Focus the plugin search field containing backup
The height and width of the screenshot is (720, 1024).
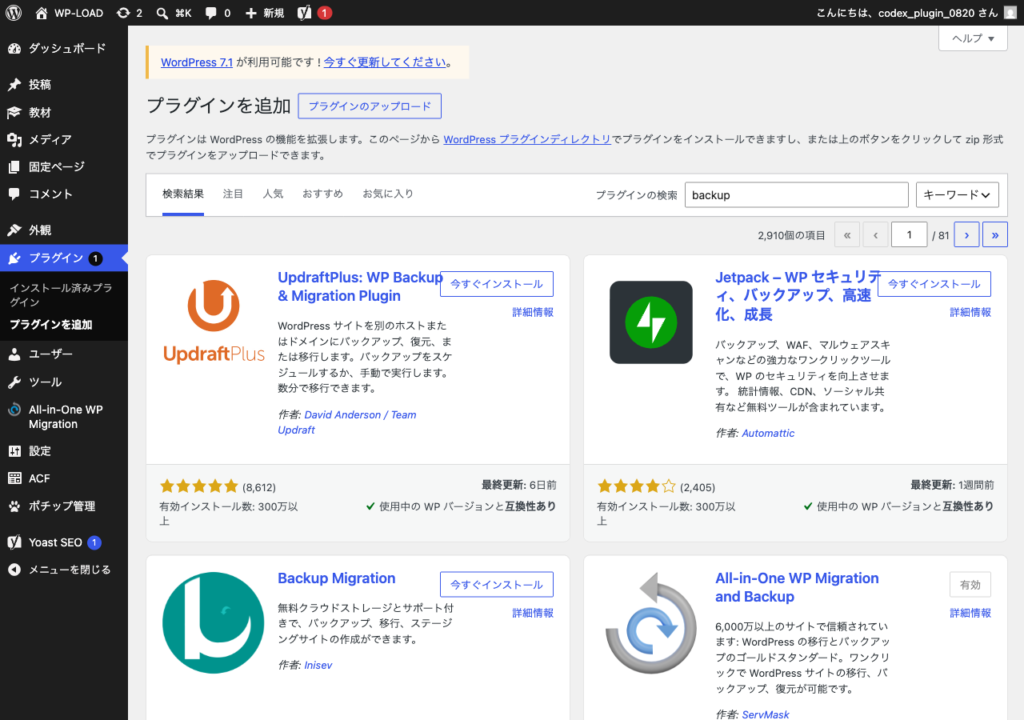click(796, 195)
